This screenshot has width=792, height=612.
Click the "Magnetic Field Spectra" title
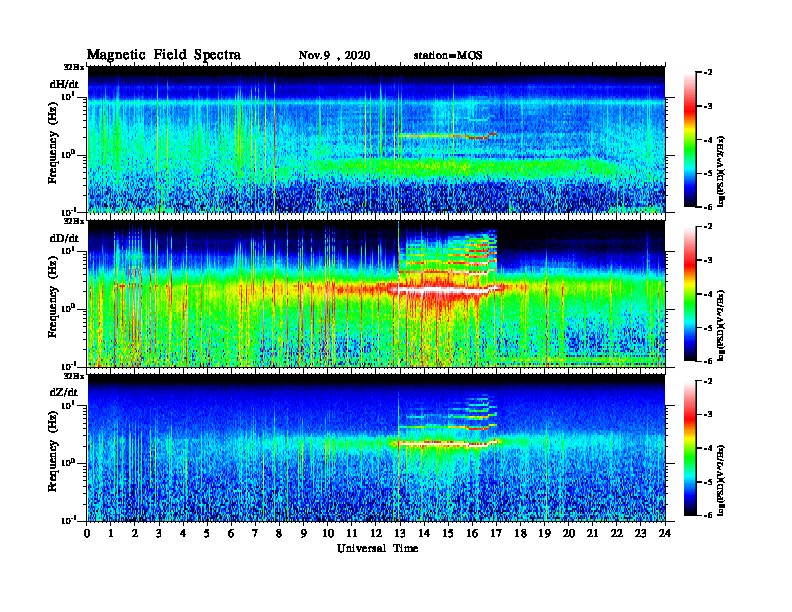point(164,55)
